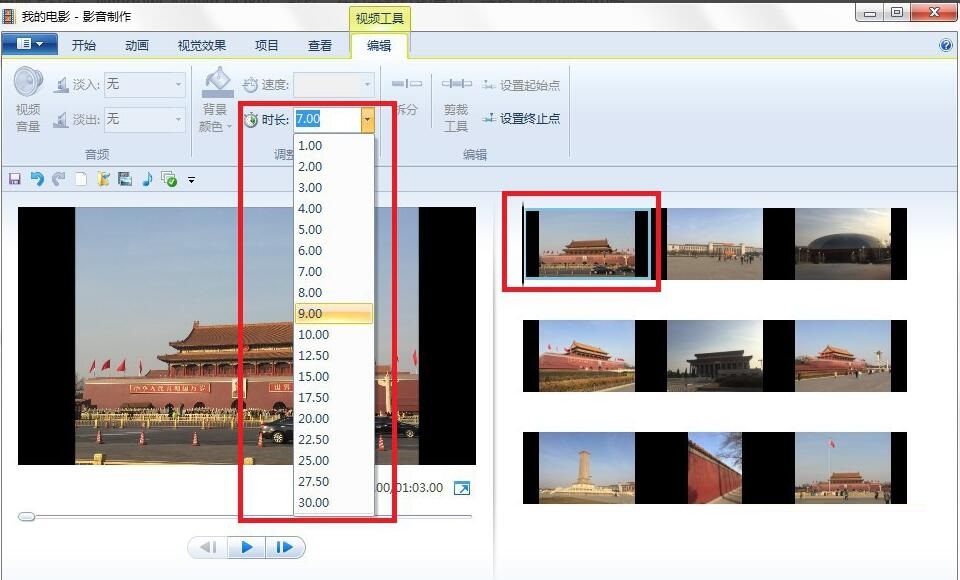Image resolution: width=960 pixels, height=580 pixels.
Task: Choose 30.00 from duration list
Action: click(x=334, y=502)
